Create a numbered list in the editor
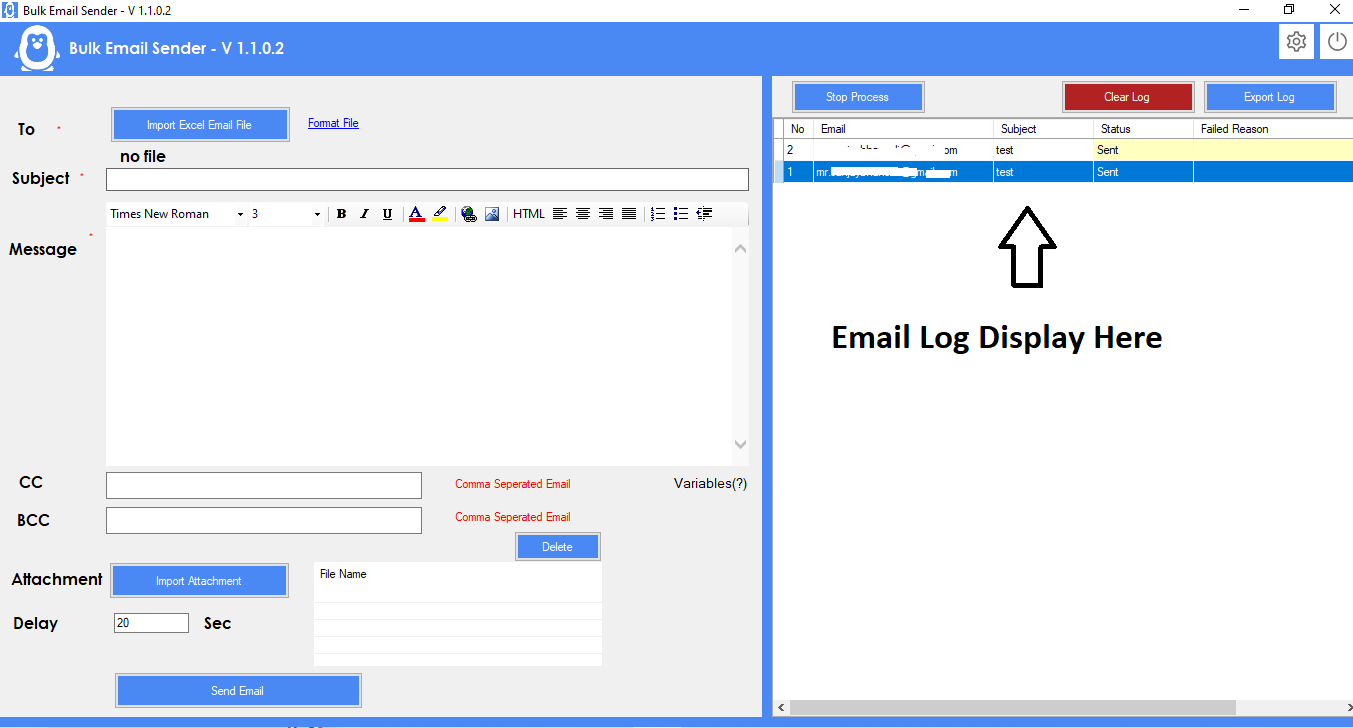The width and height of the screenshot is (1353, 728). (657, 213)
